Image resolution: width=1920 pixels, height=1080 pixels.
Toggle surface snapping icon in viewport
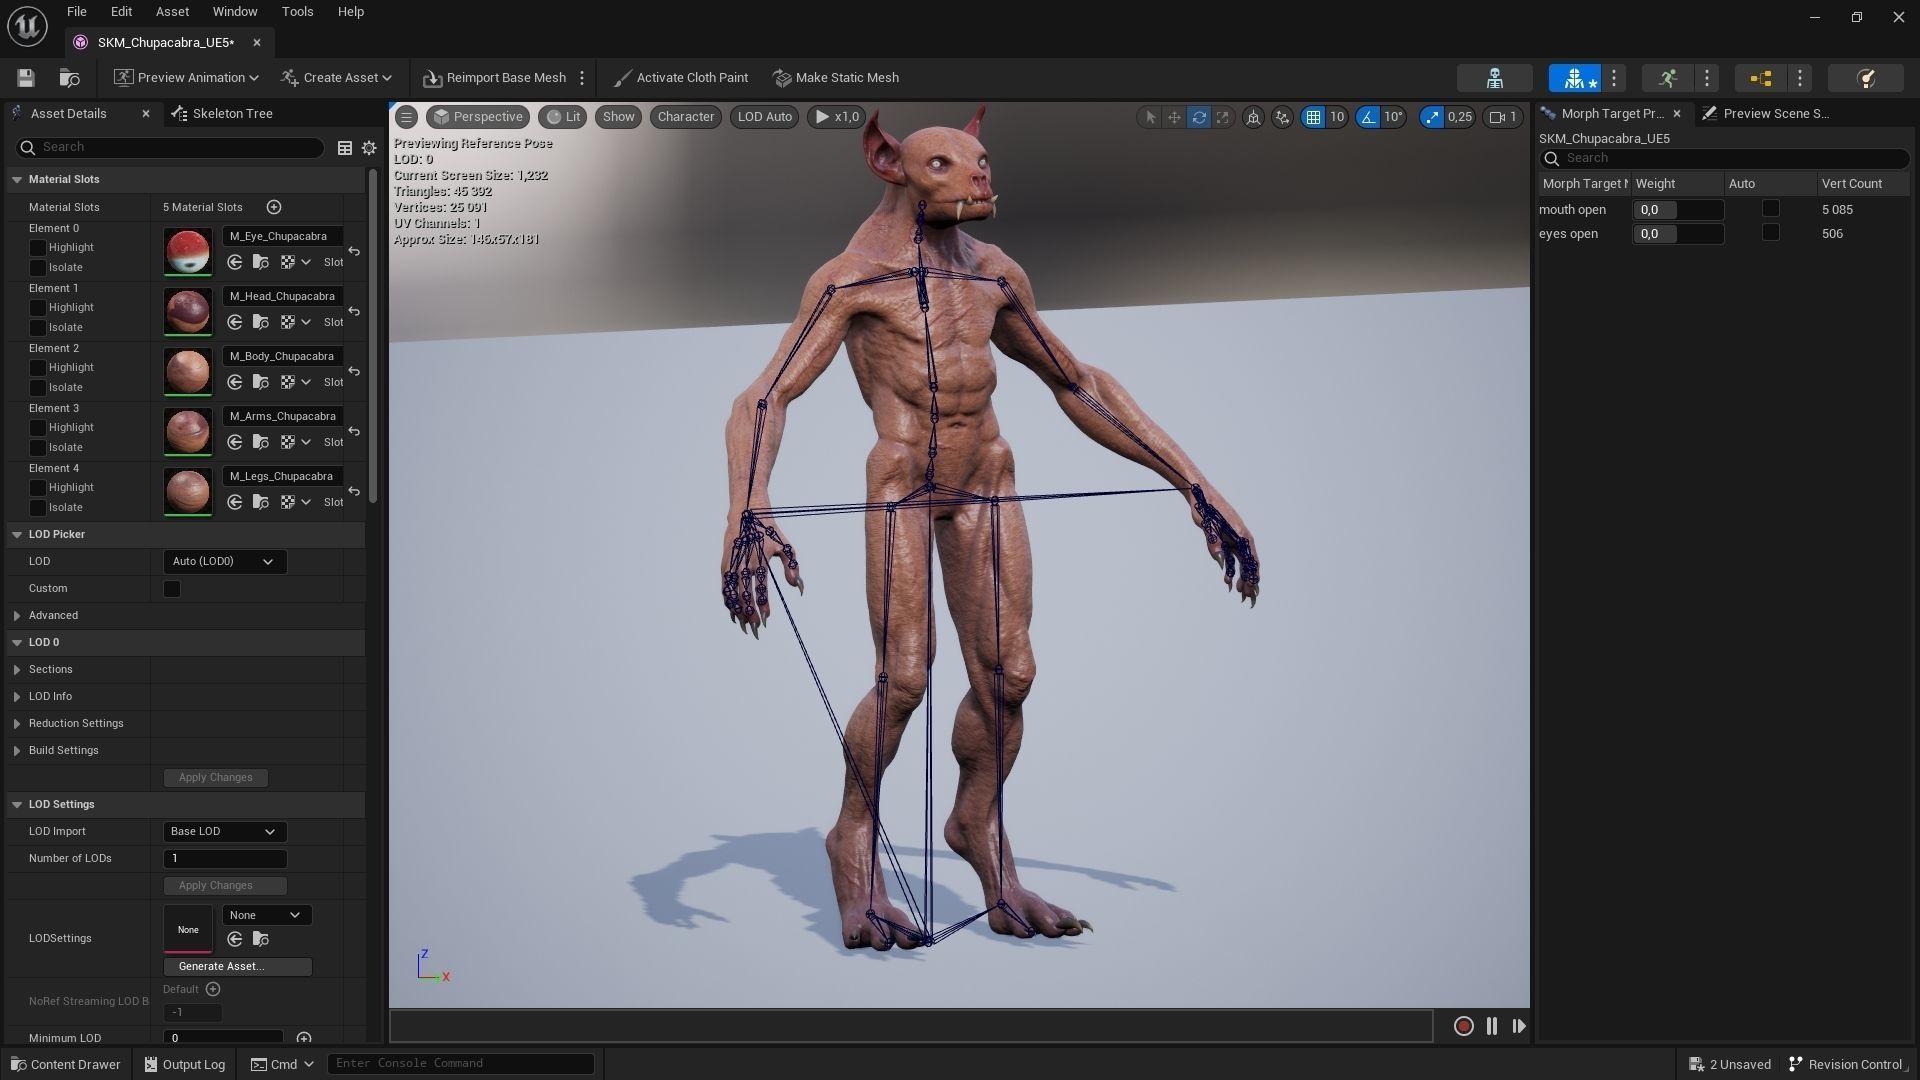click(1282, 117)
